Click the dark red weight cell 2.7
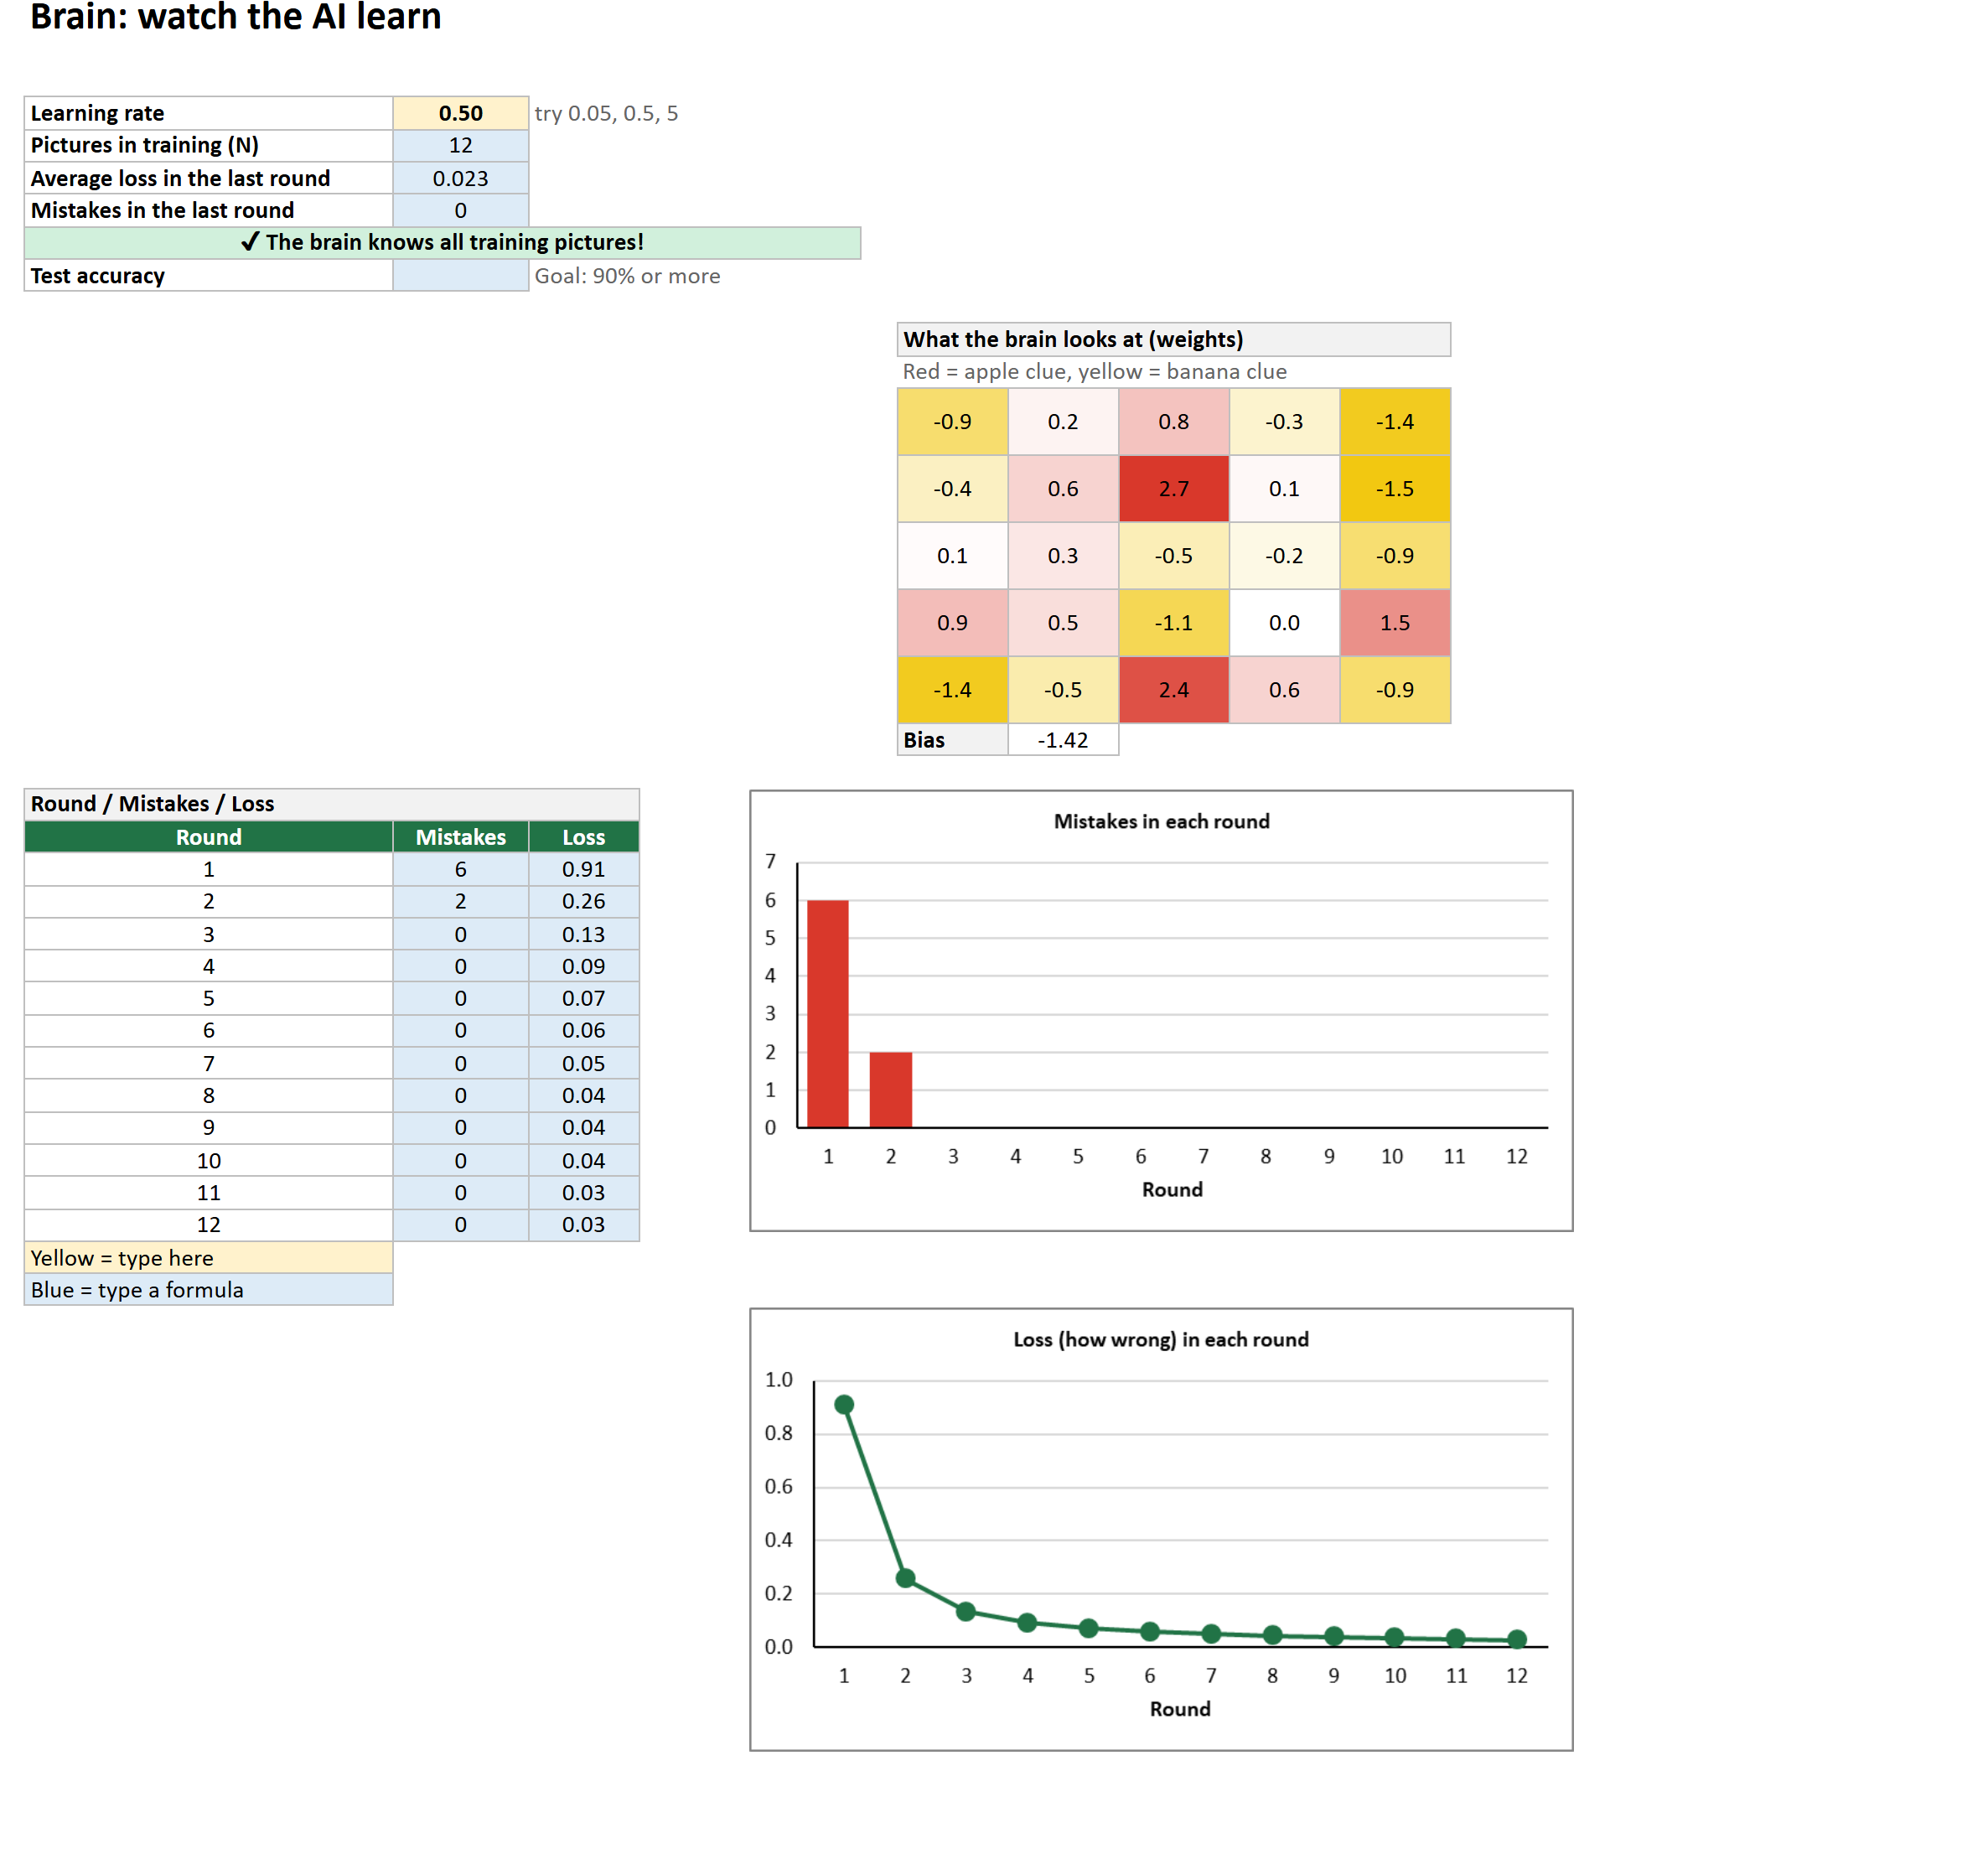Screen dimensions: 1988x1859 click(1173, 489)
